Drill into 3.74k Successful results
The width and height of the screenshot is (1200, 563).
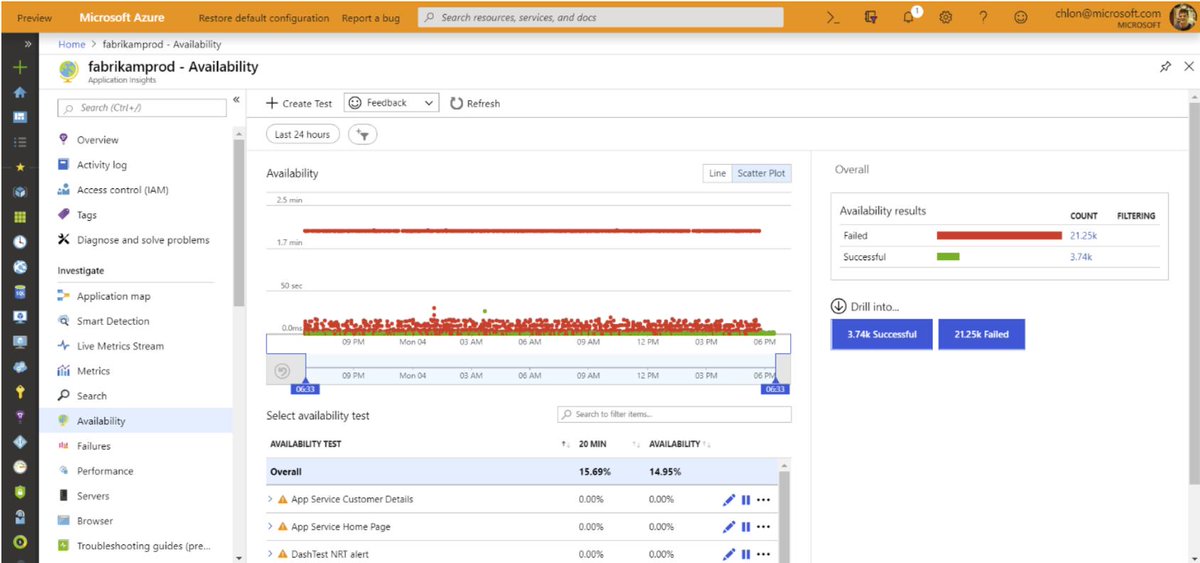pyautogui.click(x=881, y=334)
